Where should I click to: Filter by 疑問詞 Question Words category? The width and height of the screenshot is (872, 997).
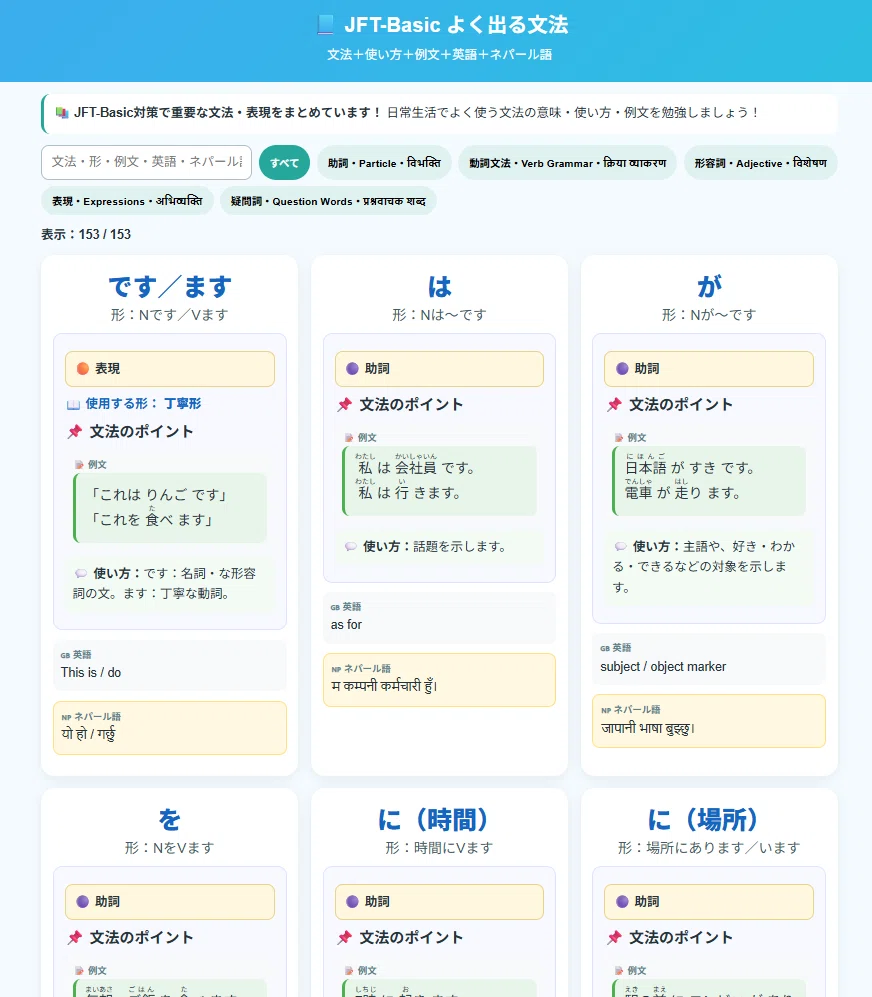point(328,201)
